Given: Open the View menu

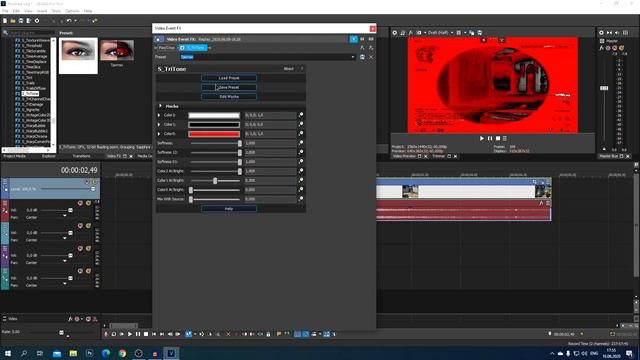Looking at the screenshot, I should coord(29,11).
